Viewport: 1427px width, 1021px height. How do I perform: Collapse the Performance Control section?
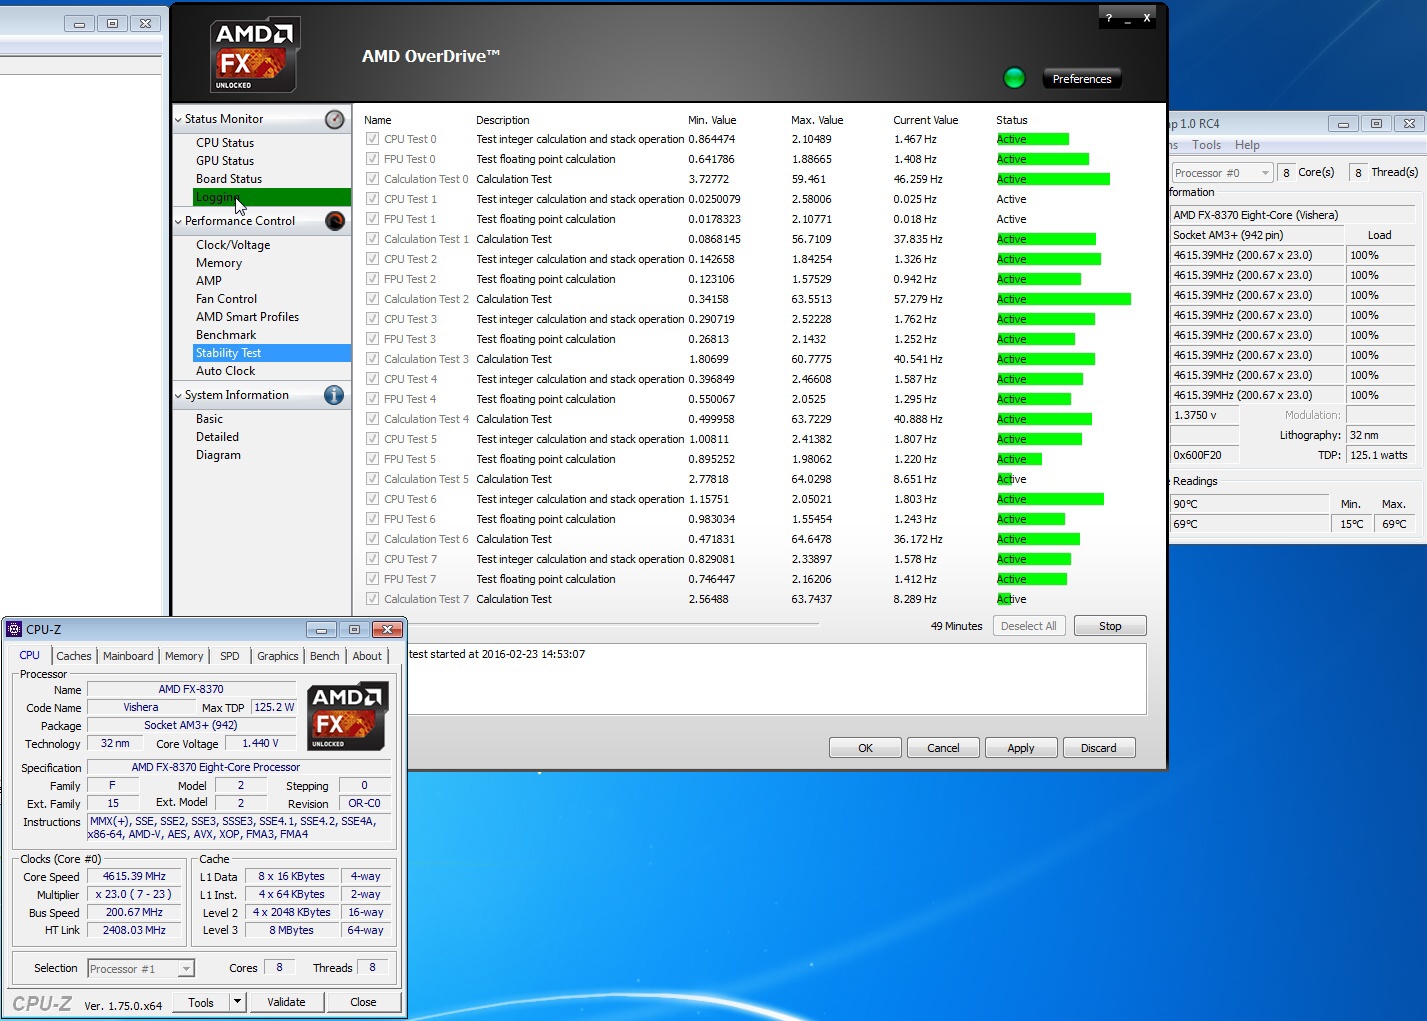tap(178, 222)
